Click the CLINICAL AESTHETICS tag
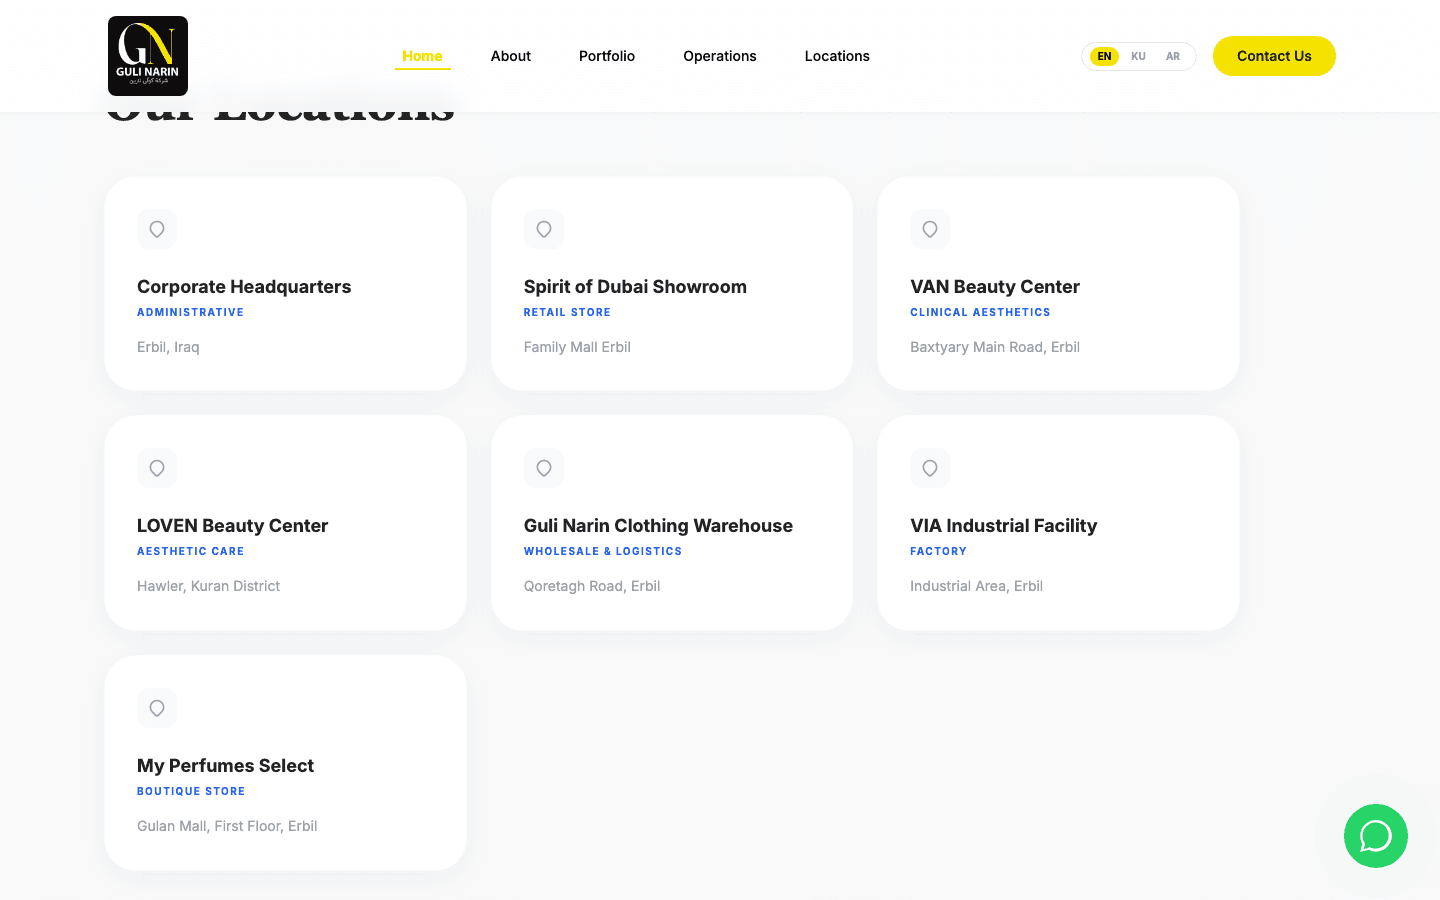The image size is (1440, 900). coord(980,312)
